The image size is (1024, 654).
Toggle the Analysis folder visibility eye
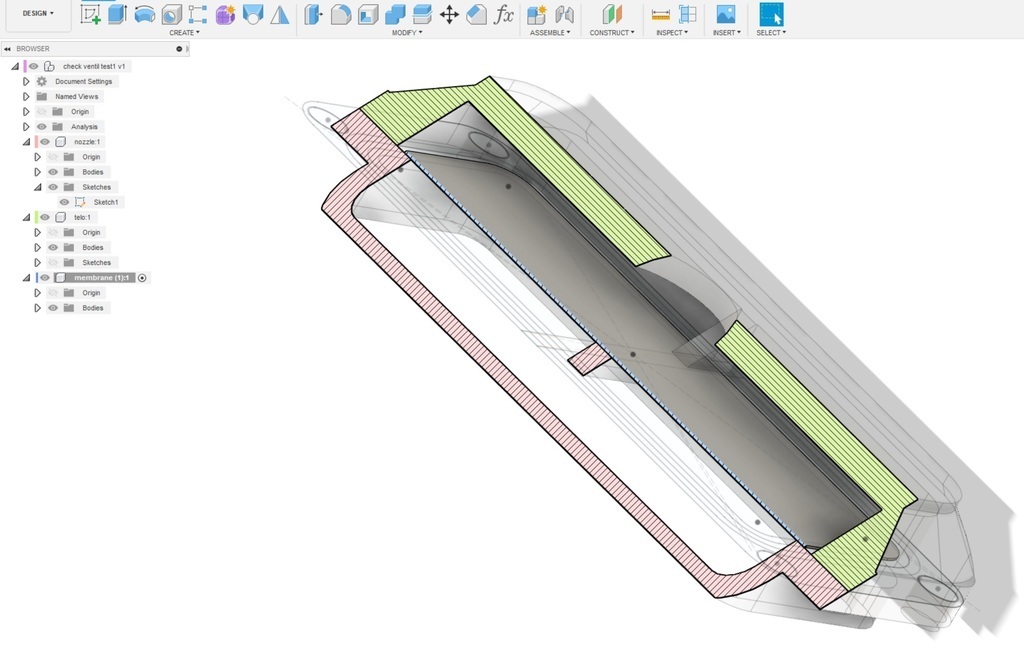point(40,126)
